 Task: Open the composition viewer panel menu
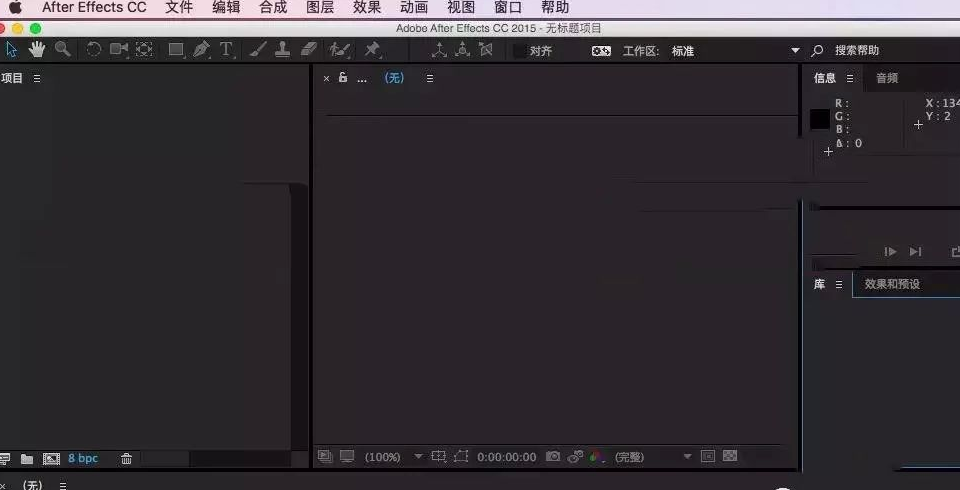[x=430, y=78]
